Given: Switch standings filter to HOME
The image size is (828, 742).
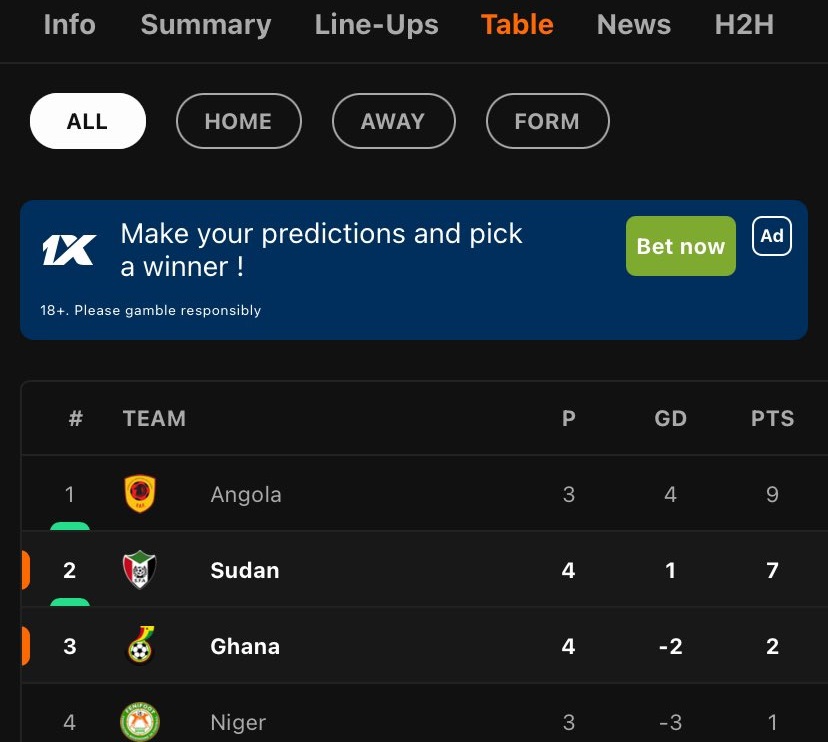Looking at the screenshot, I should [x=239, y=121].
